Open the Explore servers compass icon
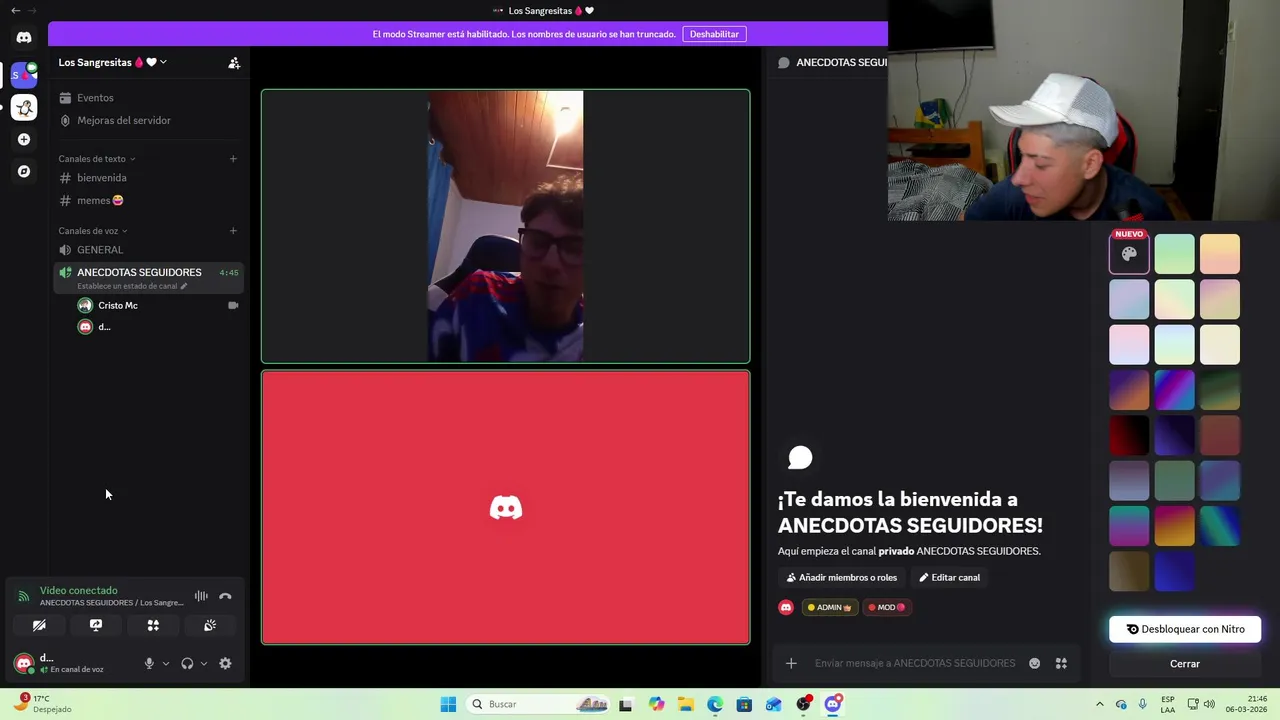1280x720 pixels. click(x=24, y=171)
